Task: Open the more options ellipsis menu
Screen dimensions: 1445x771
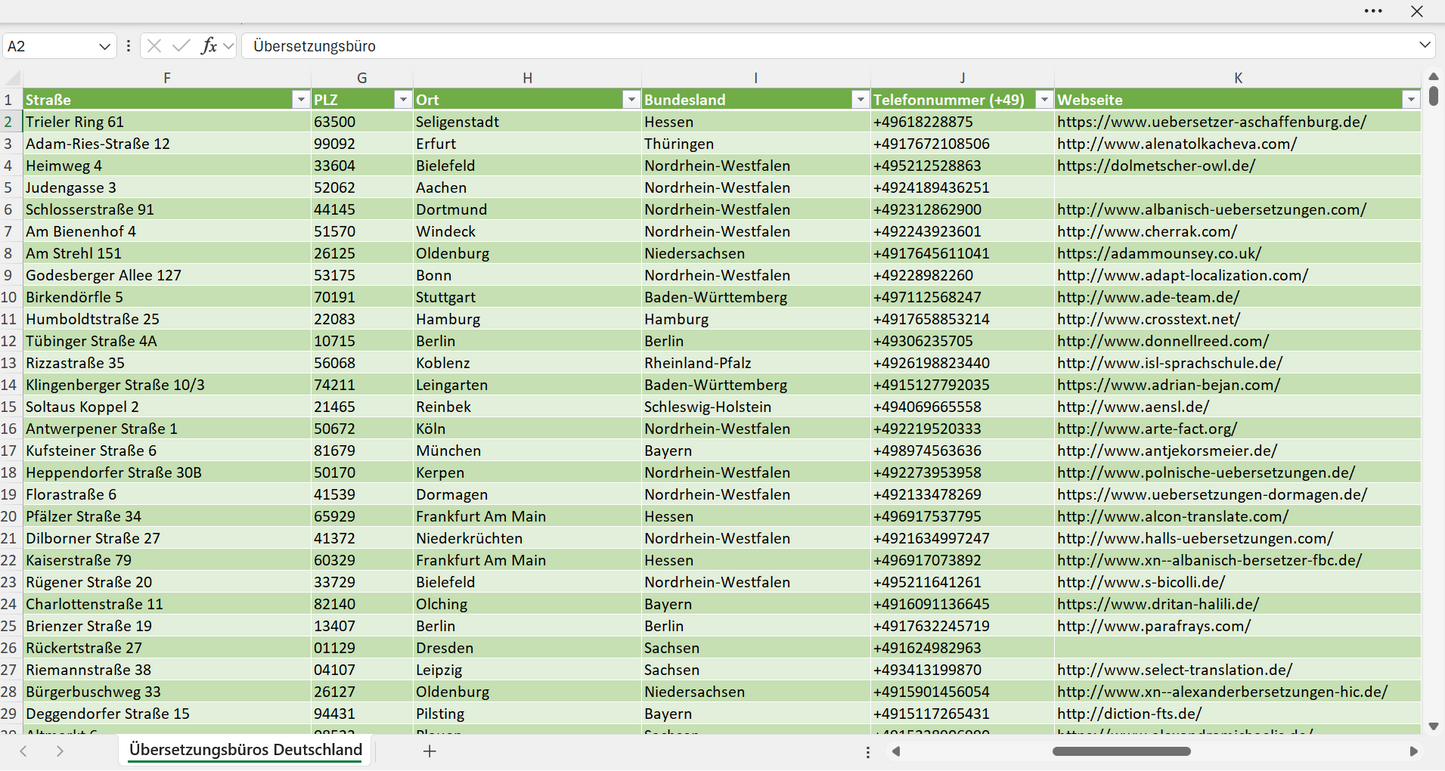Action: point(1373,11)
